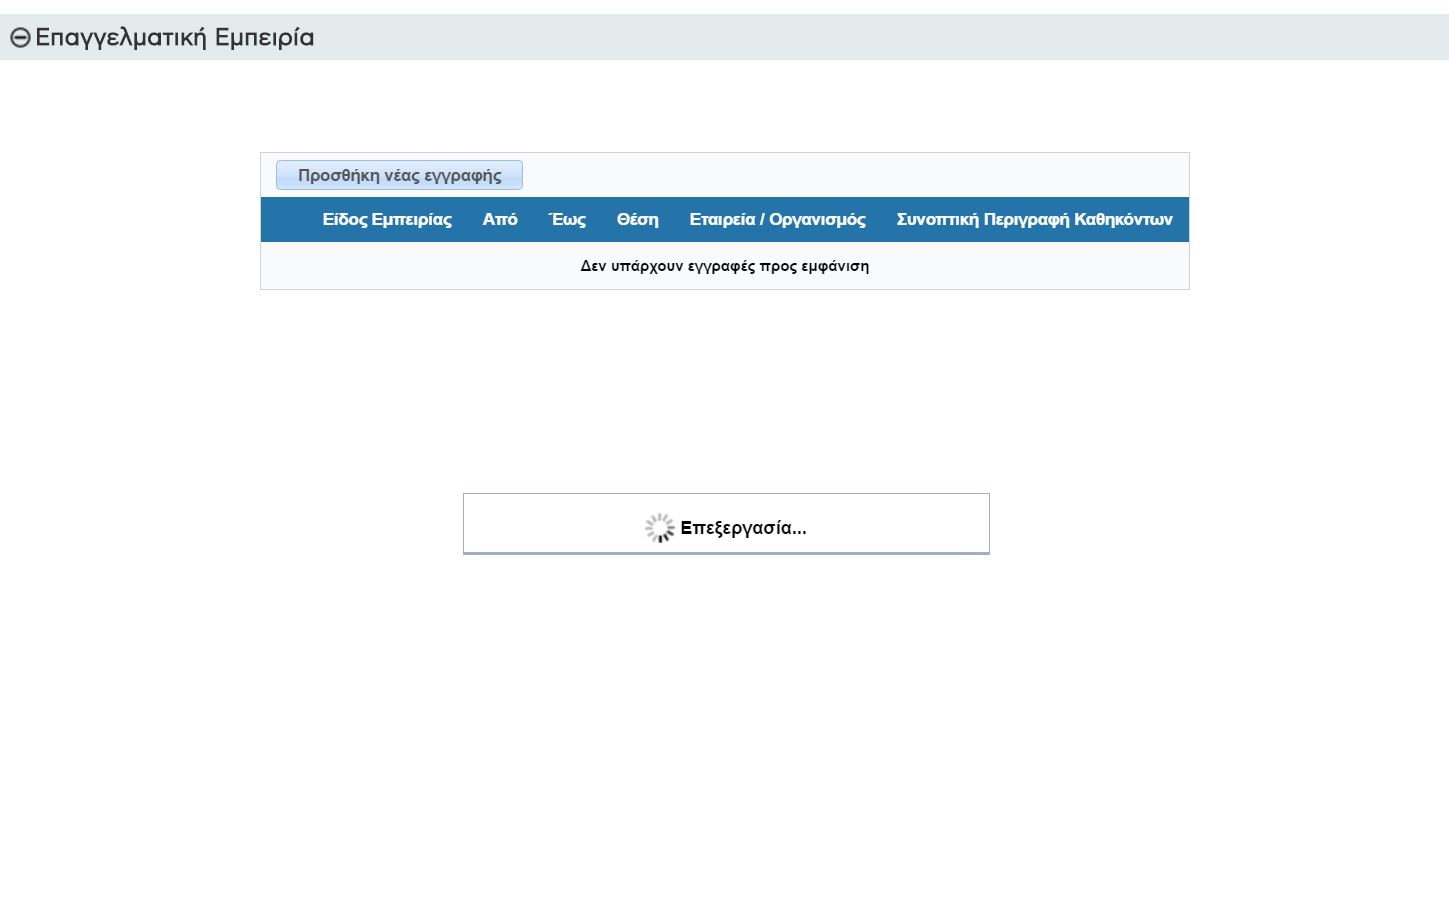Click the Δεν υπάρχουν εγγραφές προς εμφάνιση message
The height and width of the screenshot is (916, 1449).
[x=724, y=266]
